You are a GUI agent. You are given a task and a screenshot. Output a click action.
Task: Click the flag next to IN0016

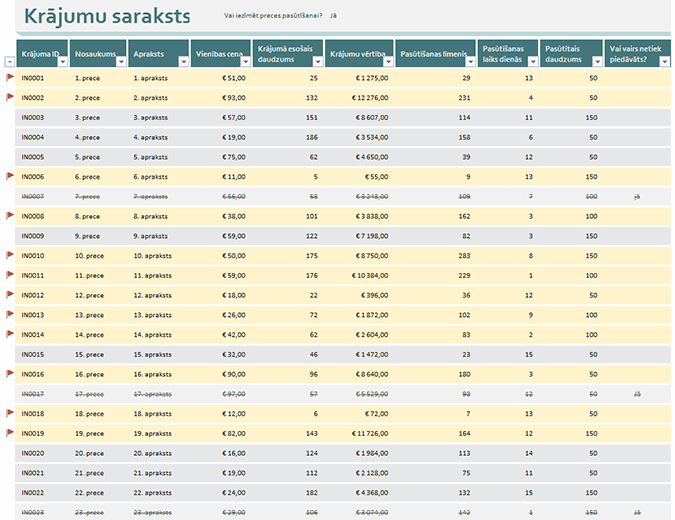coord(11,373)
